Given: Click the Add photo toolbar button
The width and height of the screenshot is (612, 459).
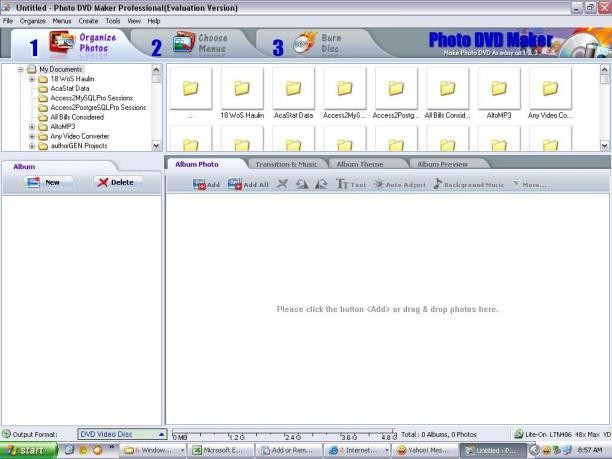Looking at the screenshot, I should pyautogui.click(x=206, y=184).
